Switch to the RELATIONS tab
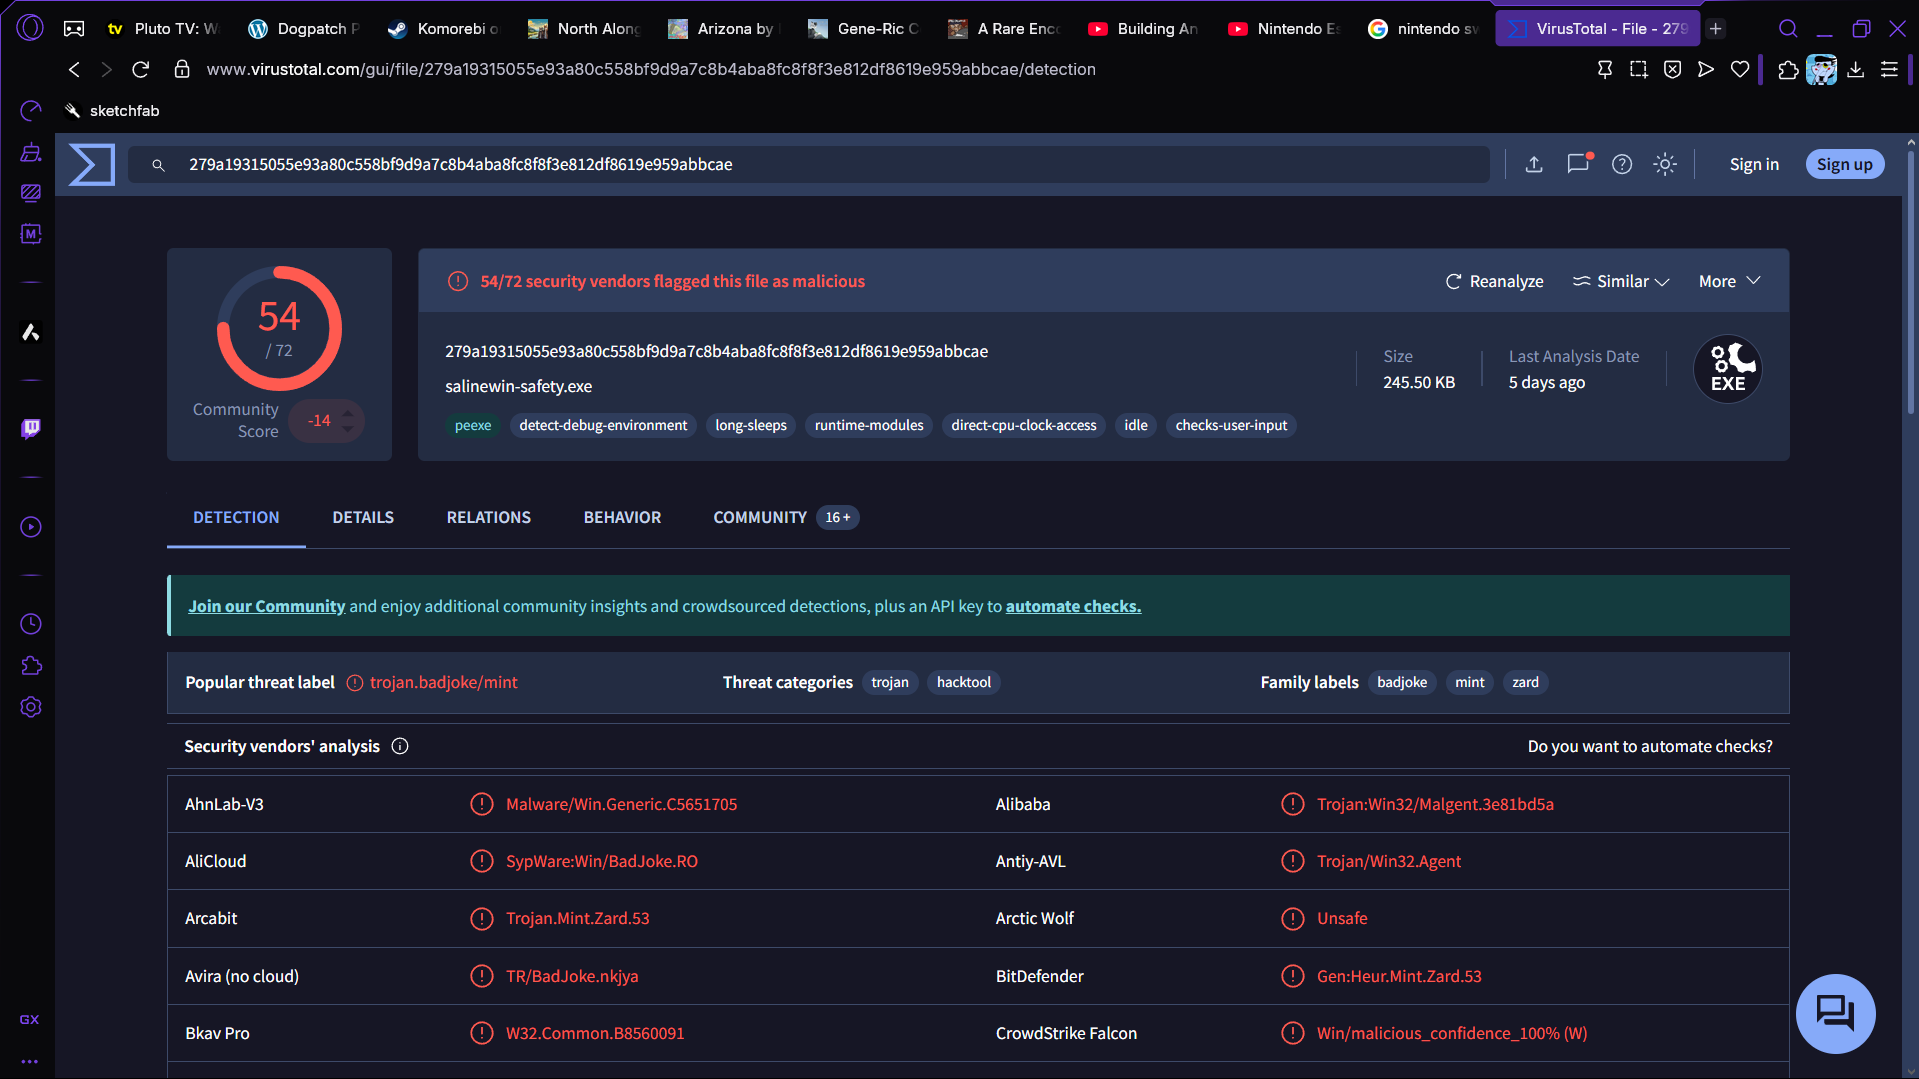This screenshot has height=1079, width=1919. (x=489, y=518)
